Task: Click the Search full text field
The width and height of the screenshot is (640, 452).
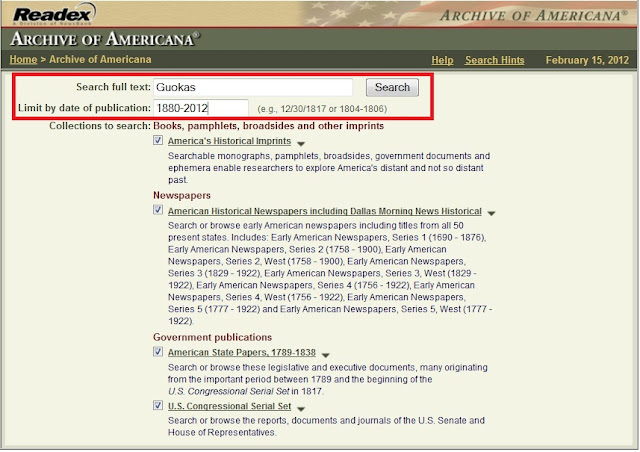Action: 253,87
